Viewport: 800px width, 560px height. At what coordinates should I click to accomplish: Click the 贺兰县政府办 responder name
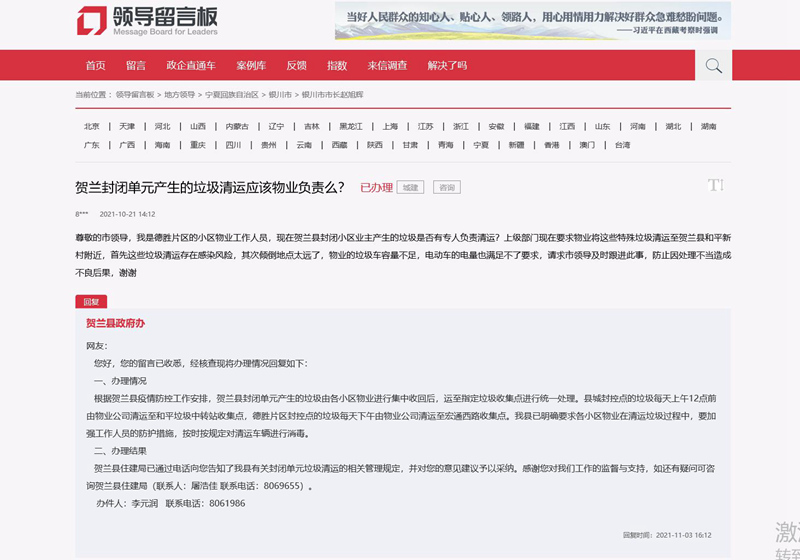pos(115,323)
